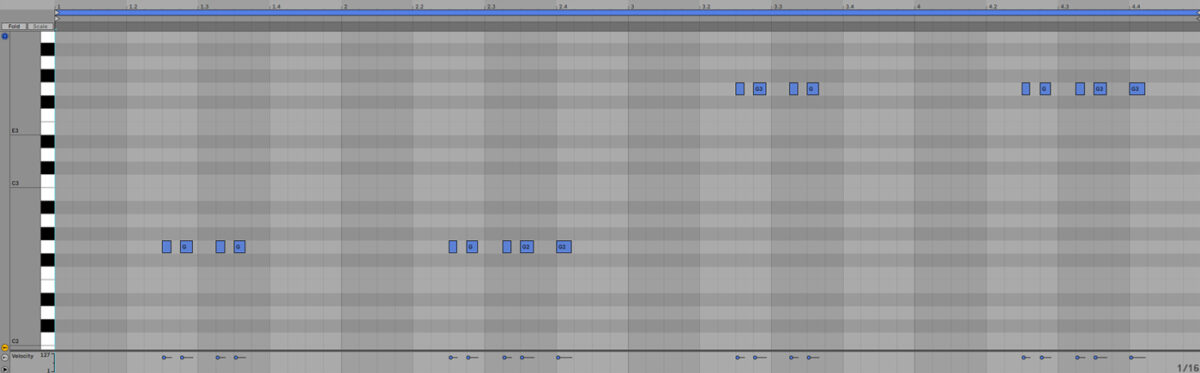The width and height of the screenshot is (1200, 373).
Task: Click the velocity marker under the 2.4 note
Action: click(559, 357)
